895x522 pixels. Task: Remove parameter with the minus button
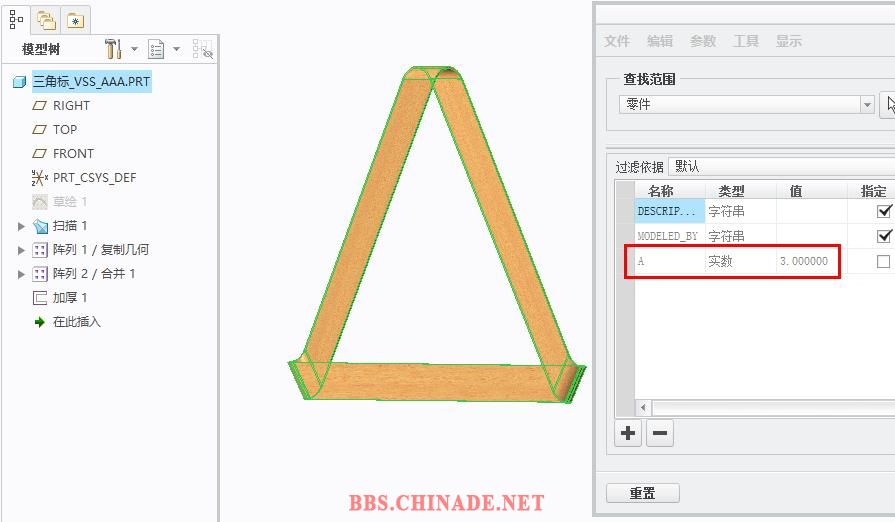(660, 433)
